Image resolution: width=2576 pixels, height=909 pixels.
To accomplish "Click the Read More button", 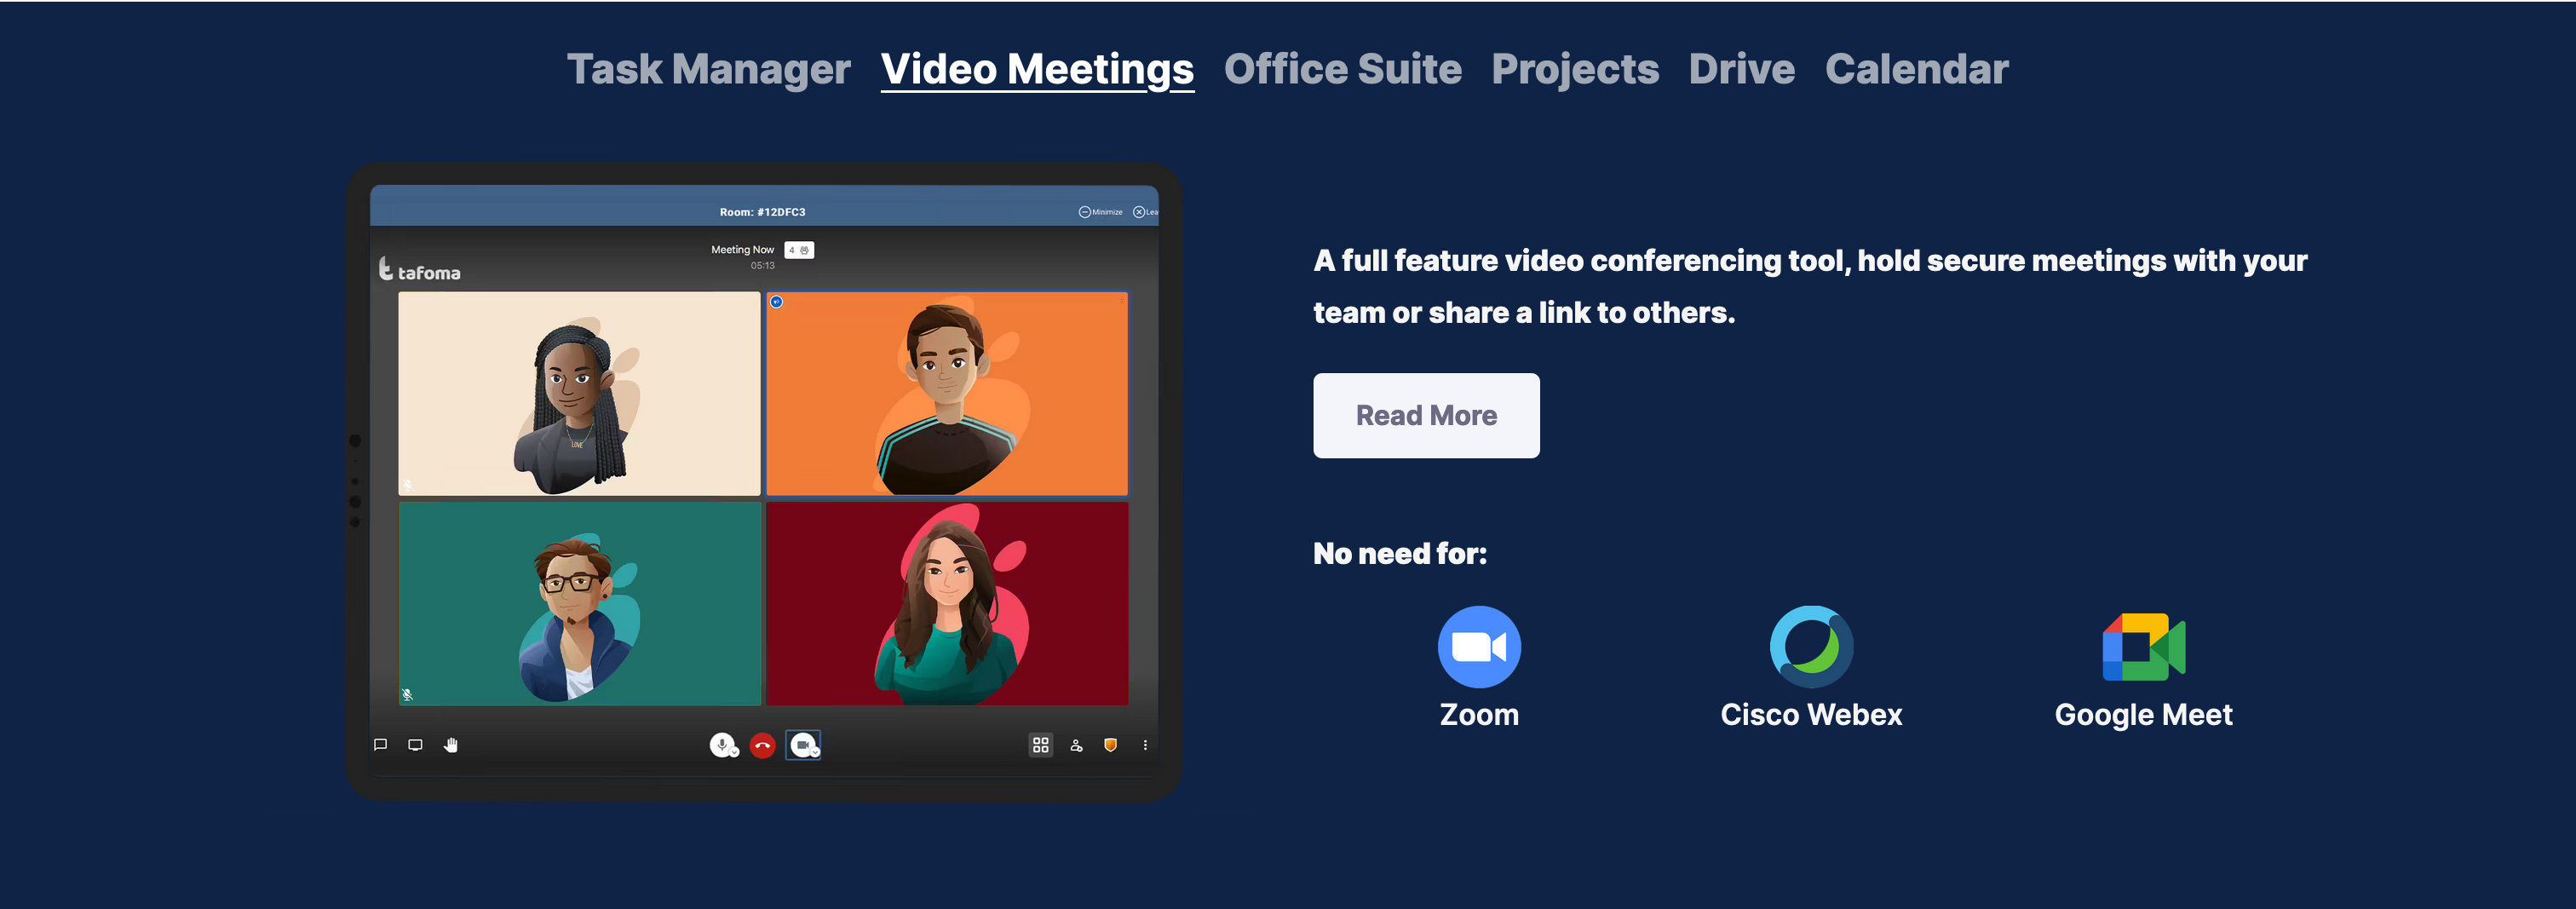I will pyautogui.click(x=1426, y=415).
